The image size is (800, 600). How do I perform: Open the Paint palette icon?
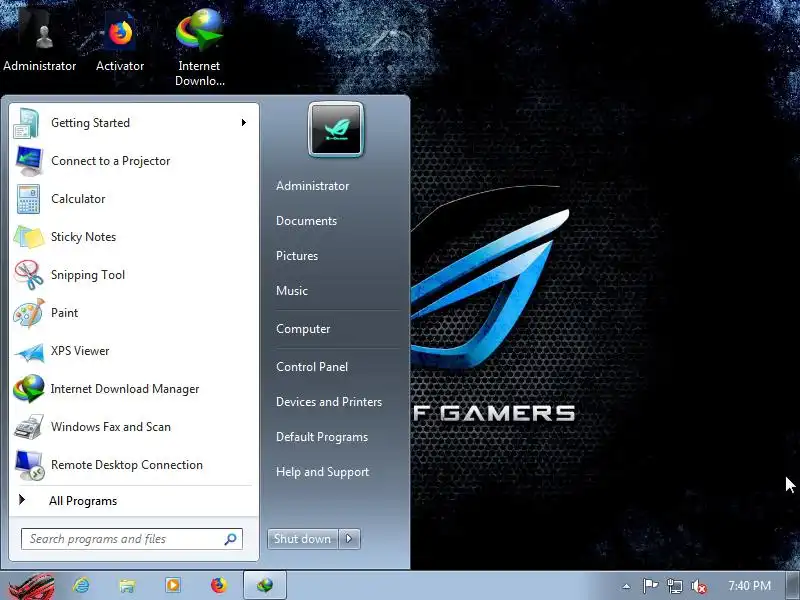[29, 313]
